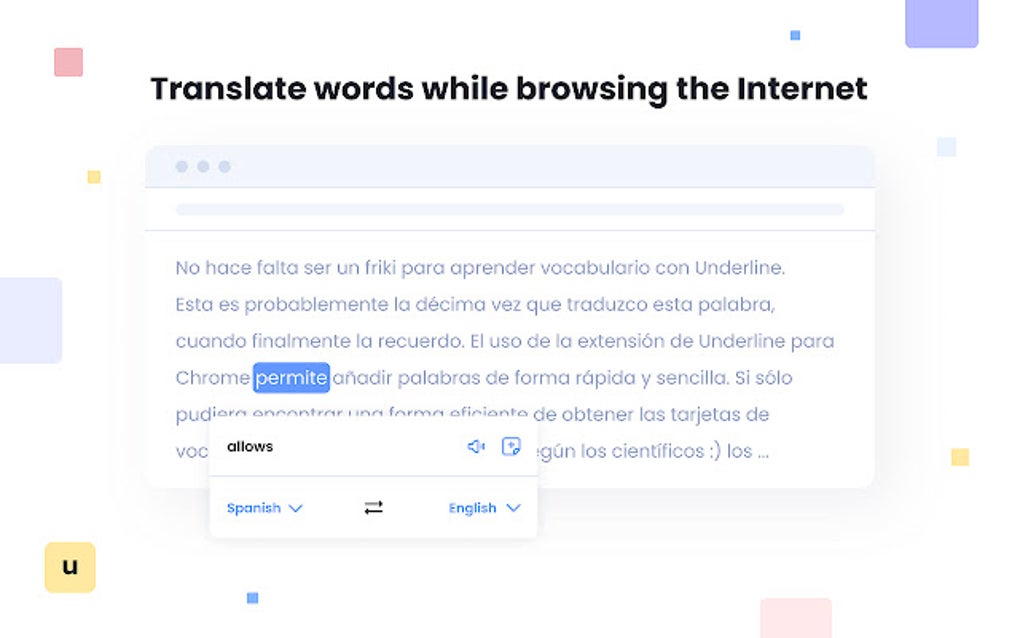Expand the chevron next to "Spanish"
1020x638 pixels.
[x=296, y=508]
